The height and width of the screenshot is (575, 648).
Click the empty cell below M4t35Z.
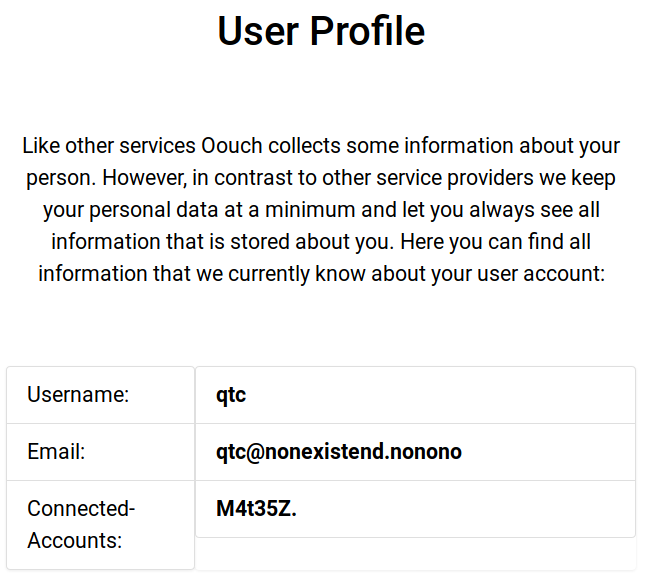[415, 554]
